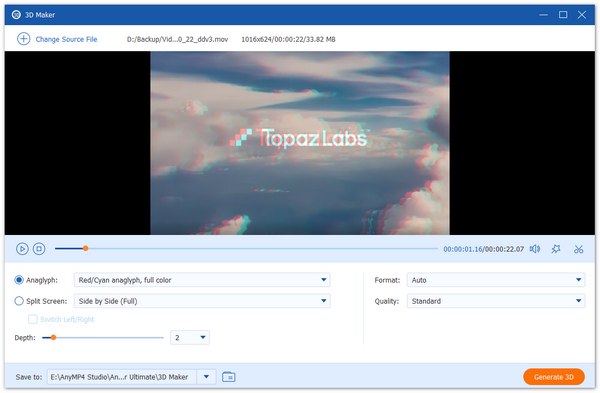Click the Depth slider handle

tap(54, 338)
